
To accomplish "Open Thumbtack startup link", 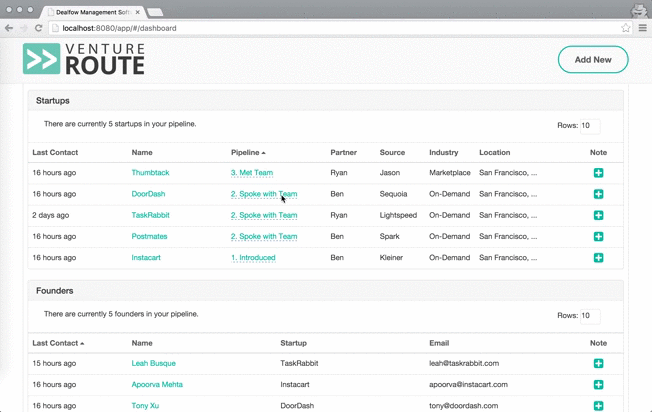I will (x=150, y=173).
